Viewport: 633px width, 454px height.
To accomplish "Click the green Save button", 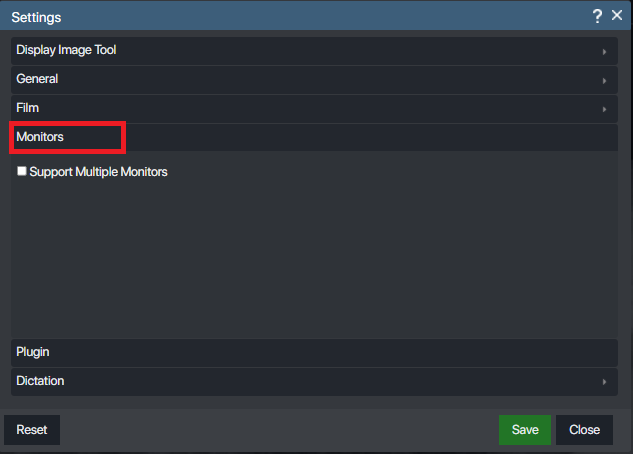I will tap(525, 430).
